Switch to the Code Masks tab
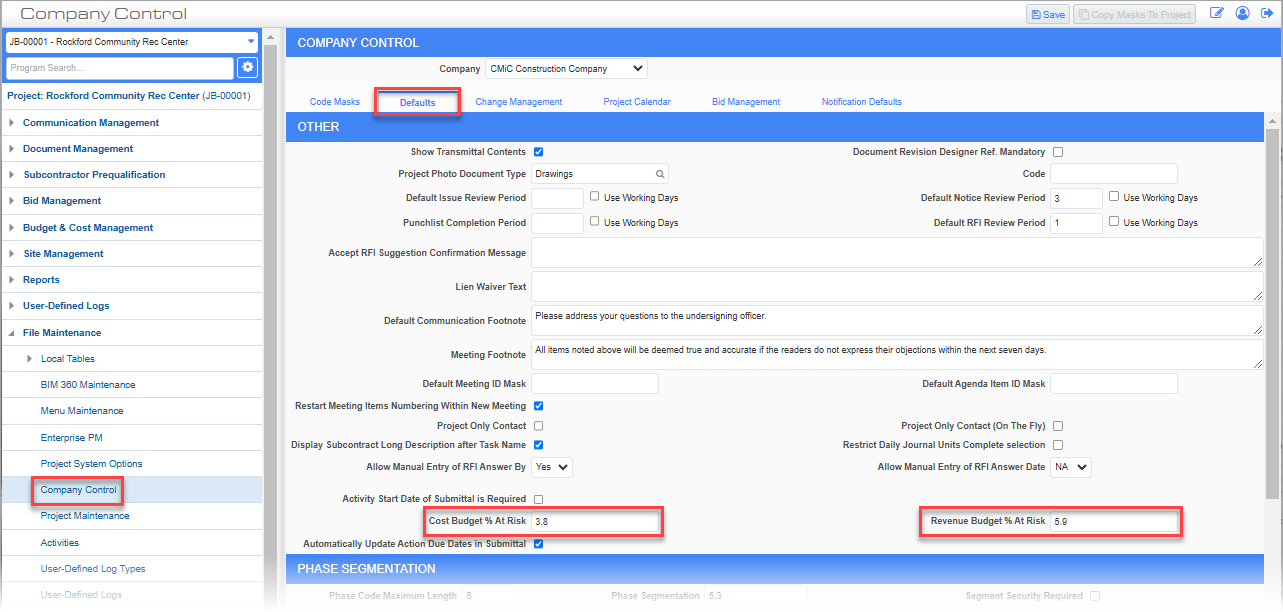The image size is (1283, 612). tap(334, 102)
